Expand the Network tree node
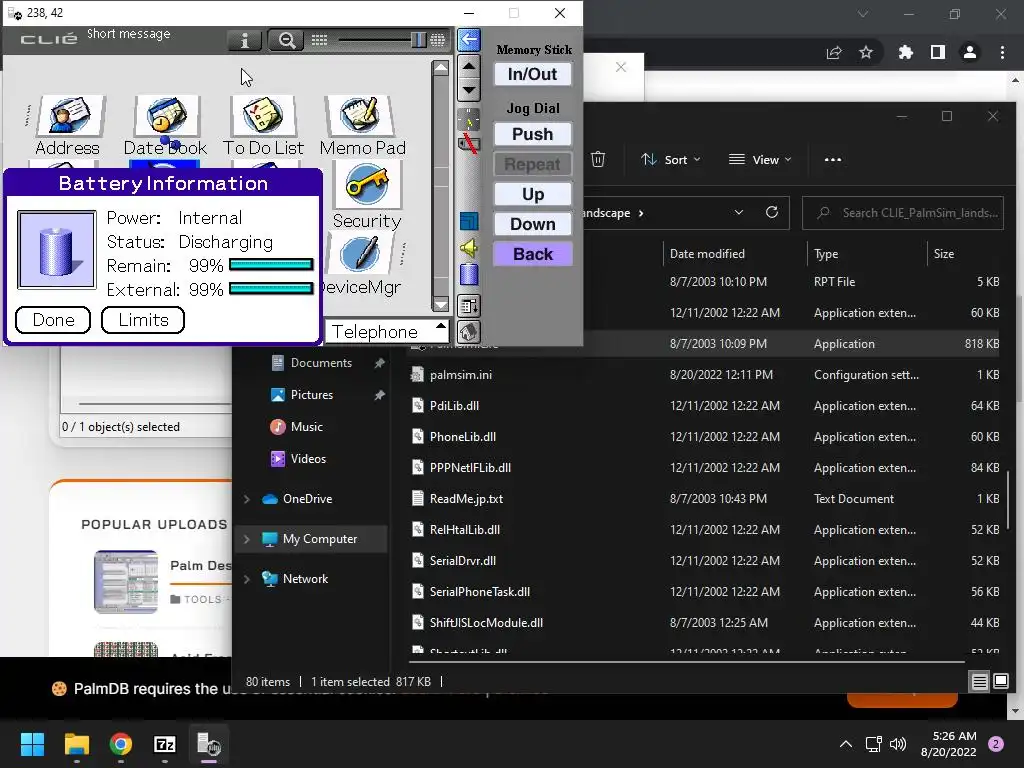1024x768 pixels. tap(247, 579)
